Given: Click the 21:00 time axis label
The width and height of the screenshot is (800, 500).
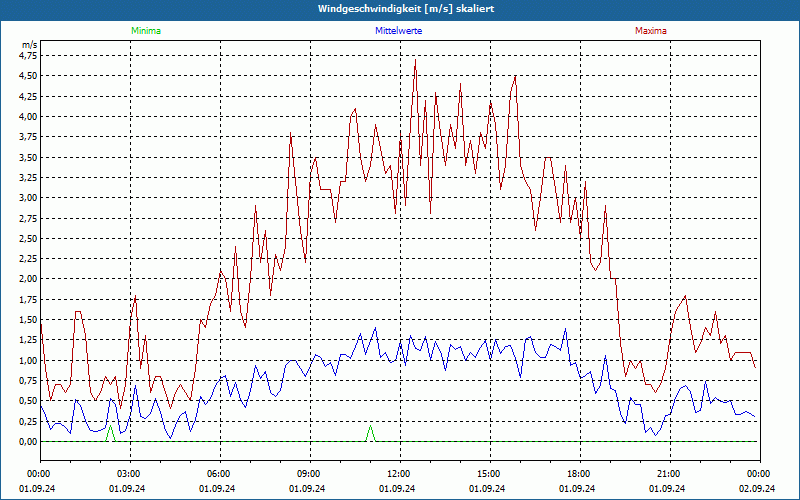Looking at the screenshot, I should 667,474.
